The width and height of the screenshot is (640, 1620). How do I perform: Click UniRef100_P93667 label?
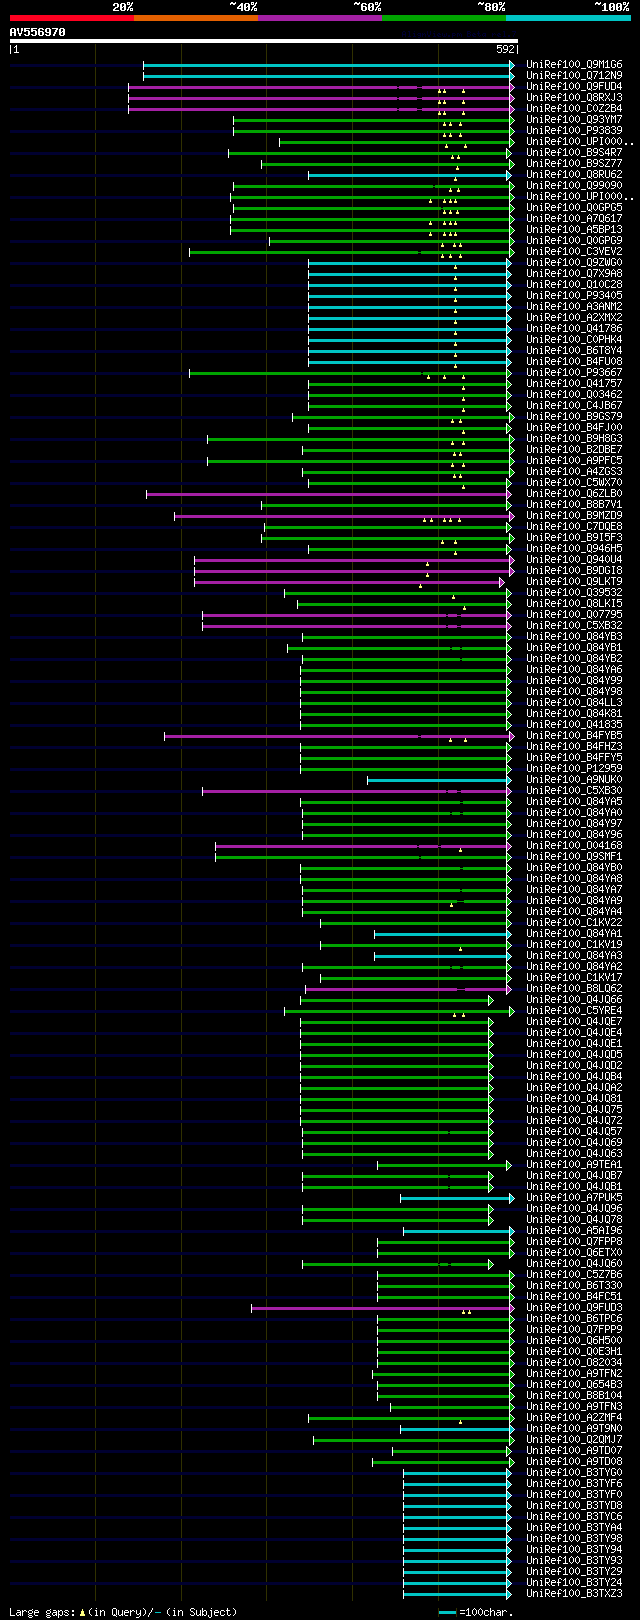pos(574,373)
